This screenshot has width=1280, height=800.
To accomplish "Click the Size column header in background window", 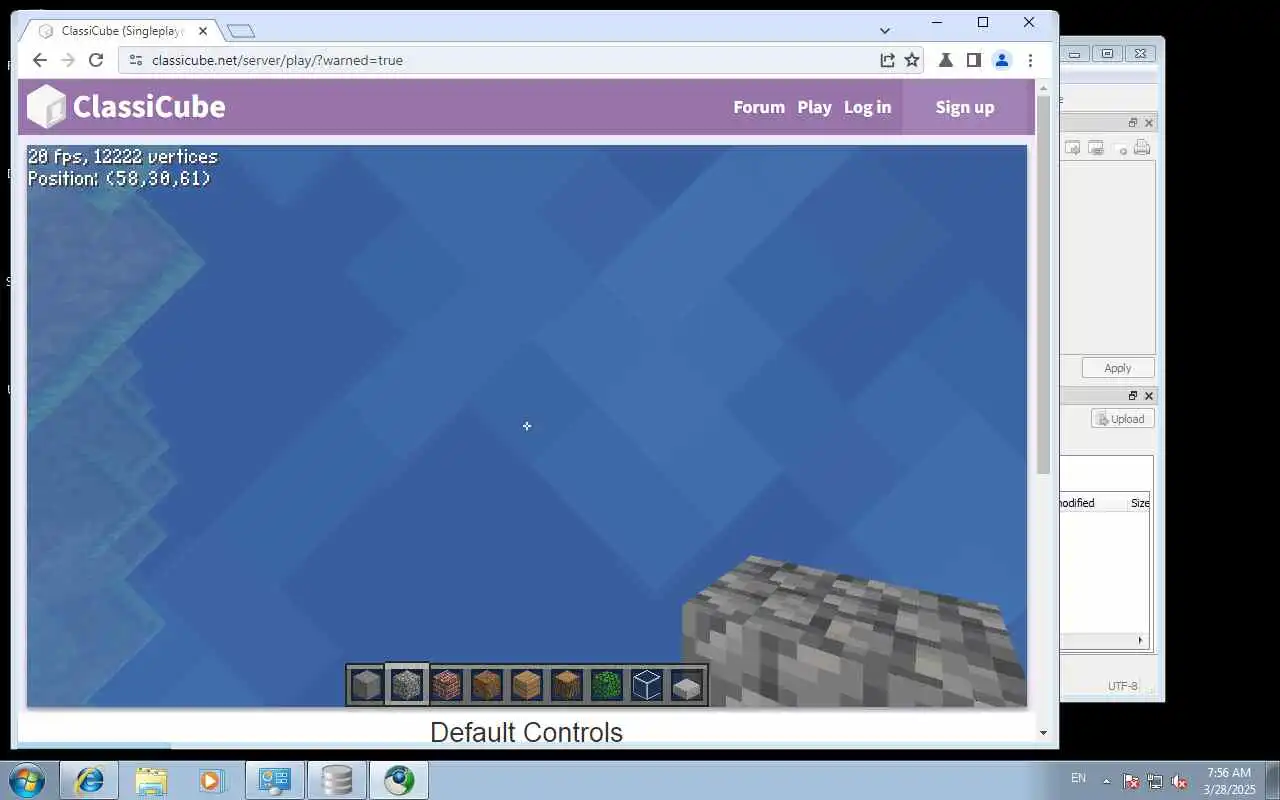I will click(1139, 503).
